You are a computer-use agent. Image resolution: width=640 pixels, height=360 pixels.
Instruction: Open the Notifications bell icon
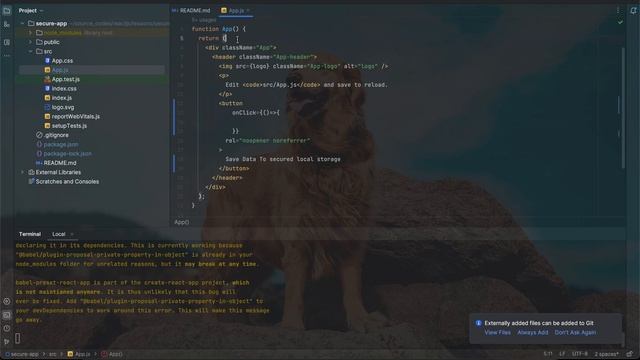click(x=633, y=11)
